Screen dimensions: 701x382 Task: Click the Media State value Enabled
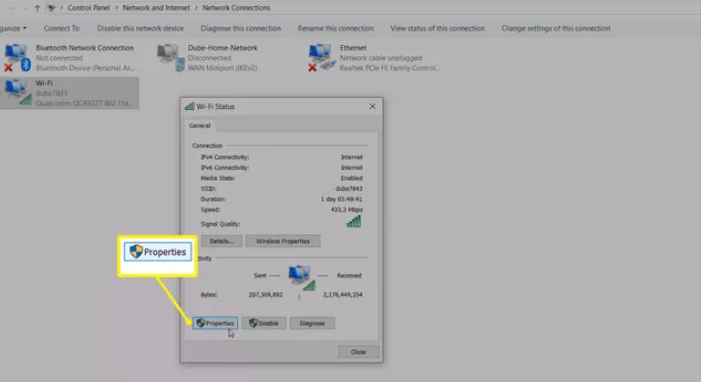351,178
